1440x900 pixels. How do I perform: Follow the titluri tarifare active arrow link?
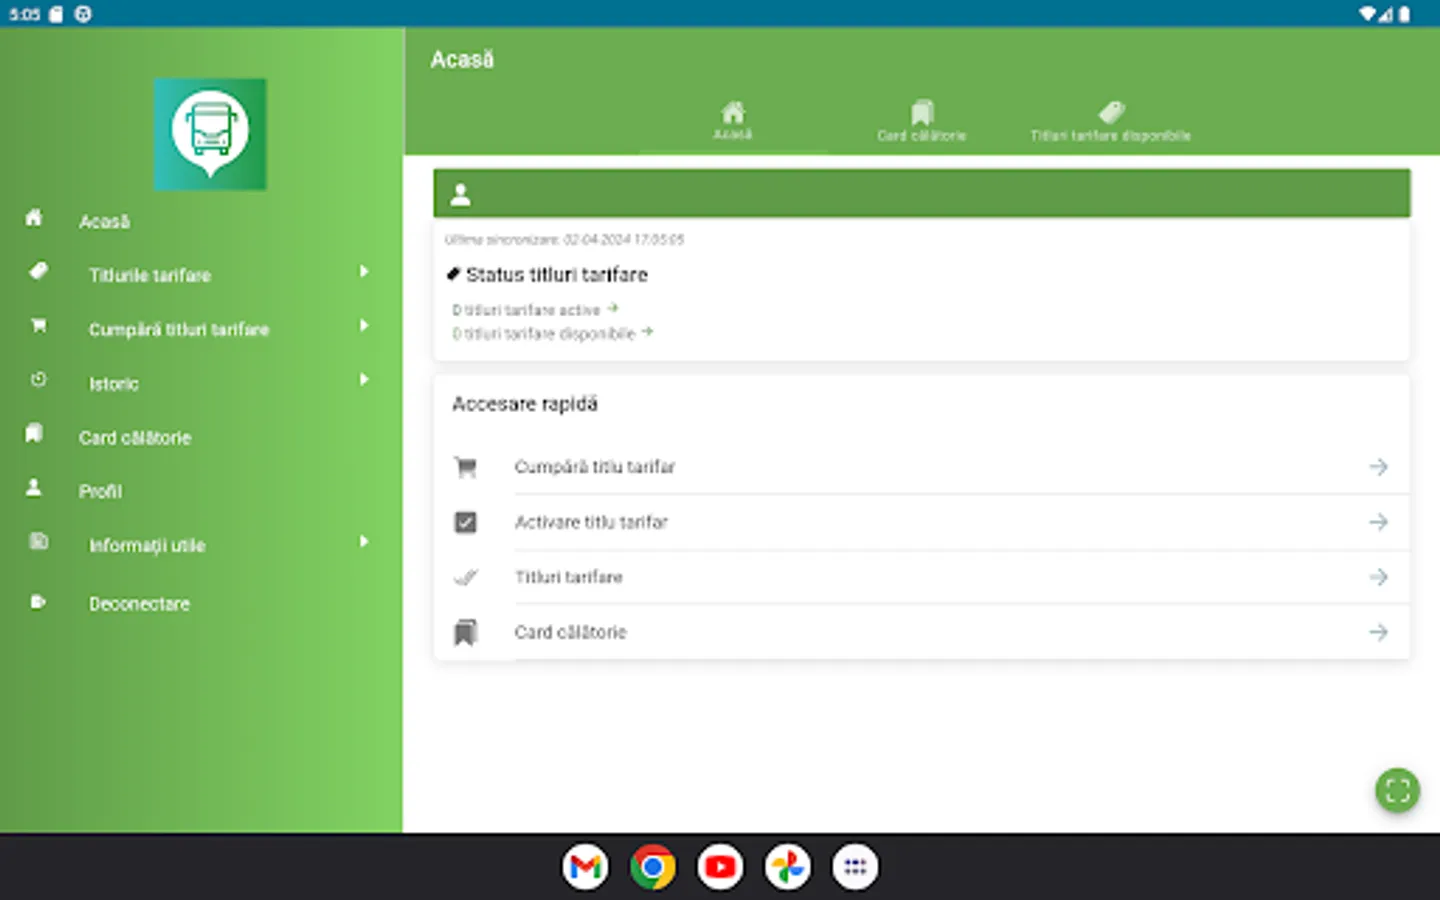[x=614, y=308]
